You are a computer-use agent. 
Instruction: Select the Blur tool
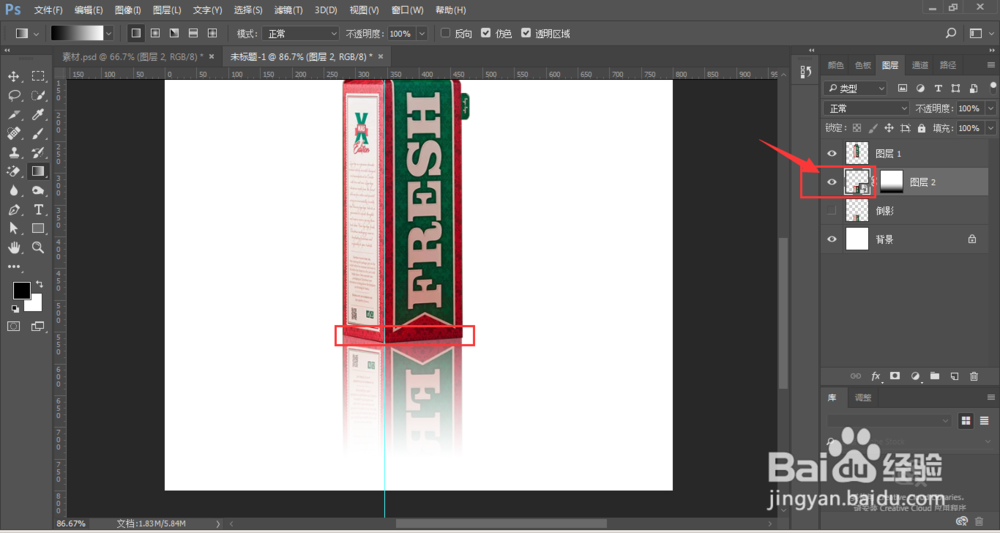(13, 191)
